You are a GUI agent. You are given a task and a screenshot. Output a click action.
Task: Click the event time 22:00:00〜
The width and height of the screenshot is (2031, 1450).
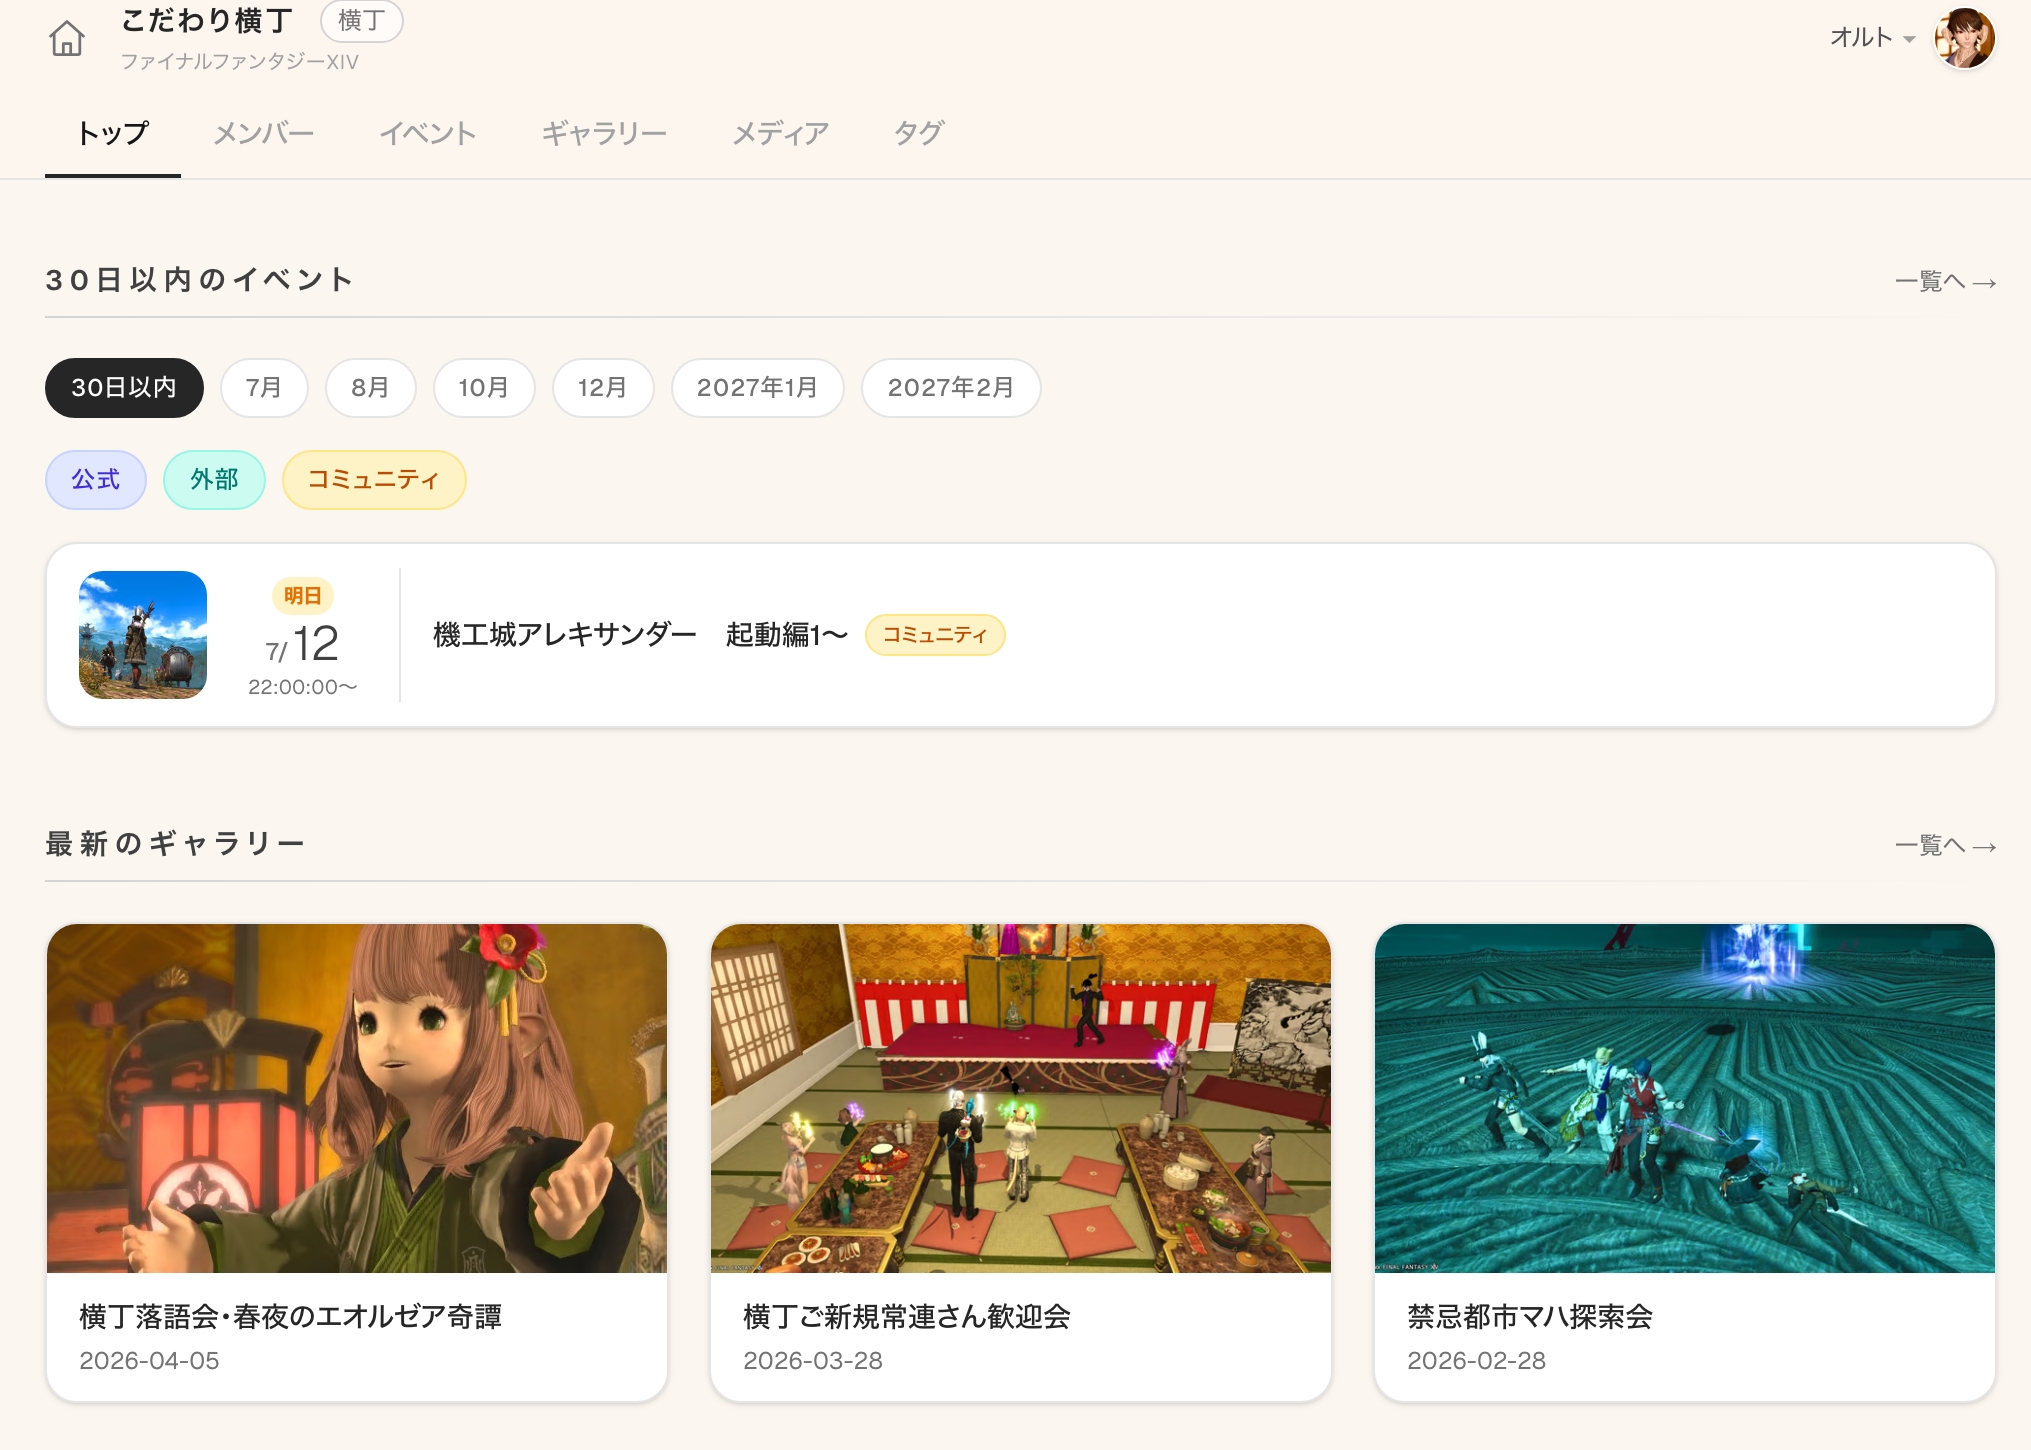coord(302,687)
